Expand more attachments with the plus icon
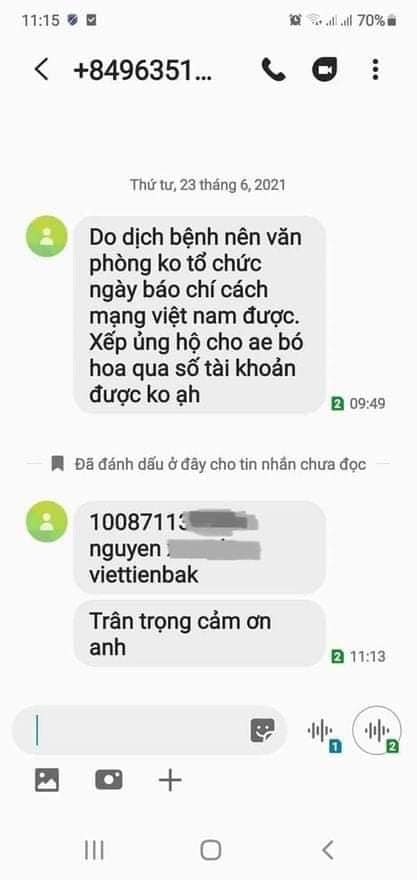The width and height of the screenshot is (417, 880). click(170, 780)
